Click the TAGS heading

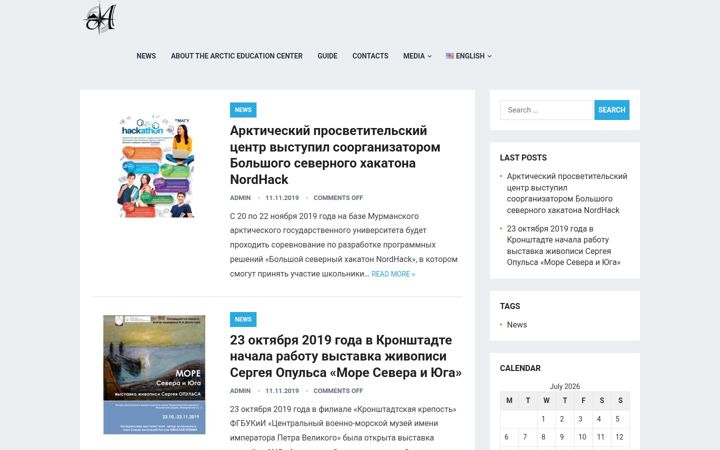(x=510, y=306)
